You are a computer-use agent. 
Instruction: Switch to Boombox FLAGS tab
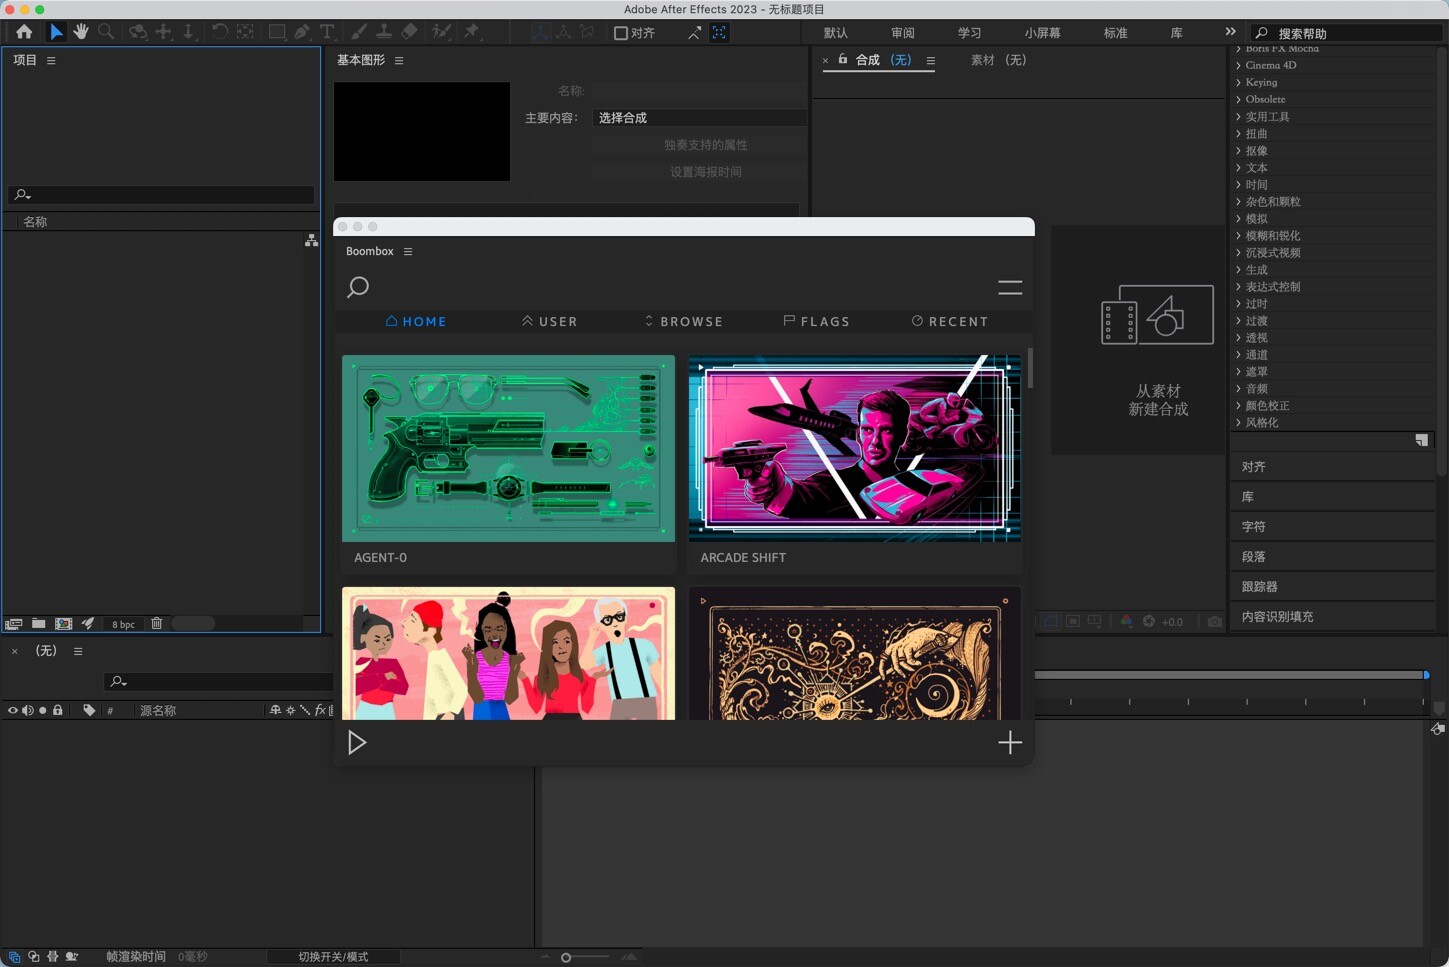click(816, 321)
